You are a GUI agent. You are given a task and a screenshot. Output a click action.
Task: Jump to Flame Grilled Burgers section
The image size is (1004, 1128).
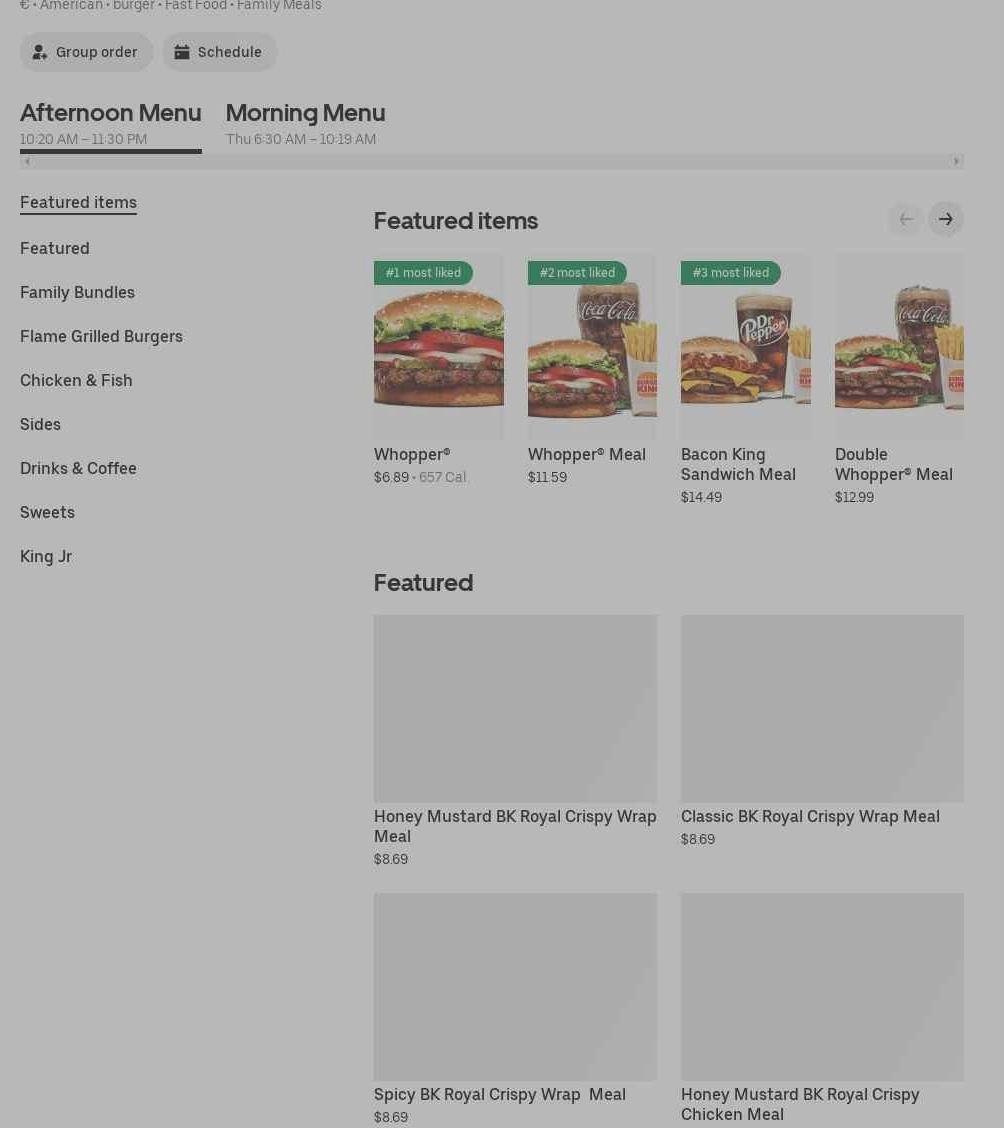pos(101,336)
